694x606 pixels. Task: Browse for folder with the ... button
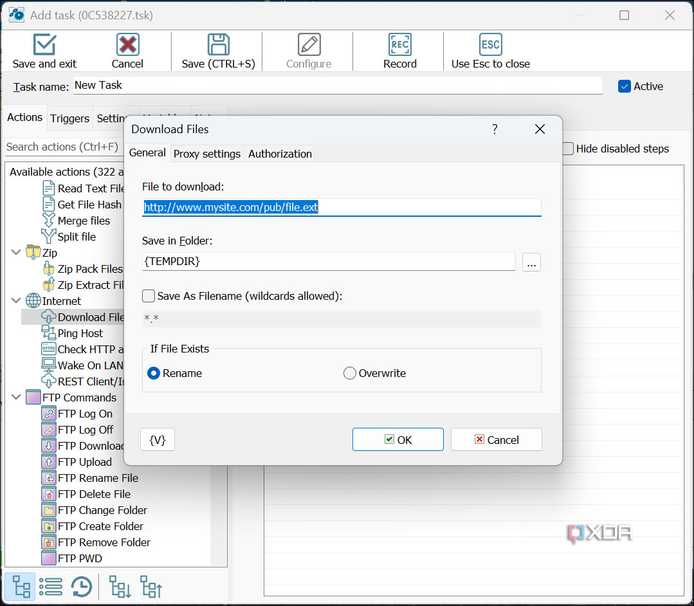532,262
